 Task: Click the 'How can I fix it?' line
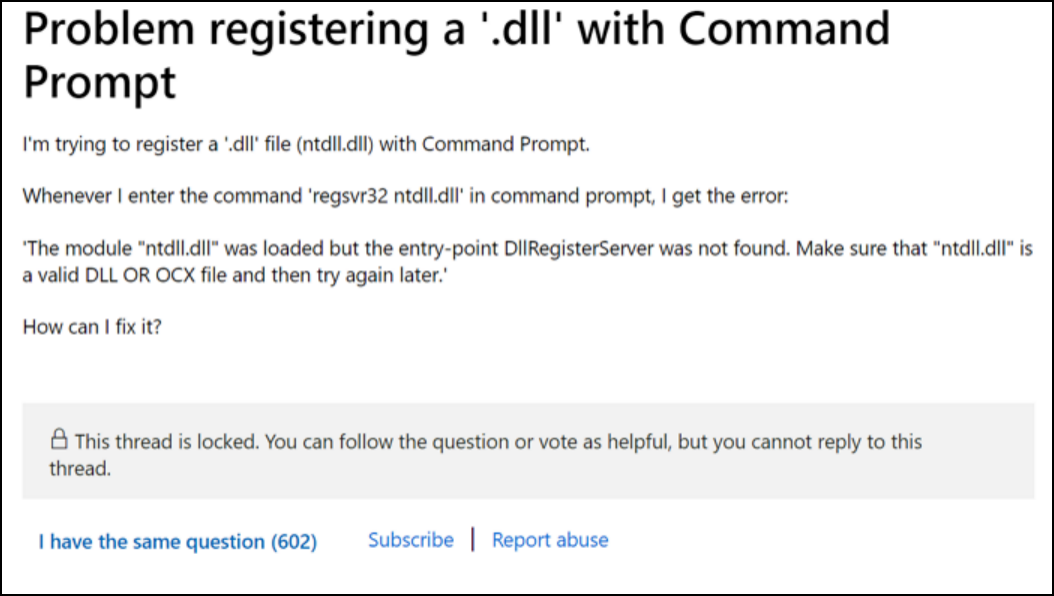pos(95,326)
